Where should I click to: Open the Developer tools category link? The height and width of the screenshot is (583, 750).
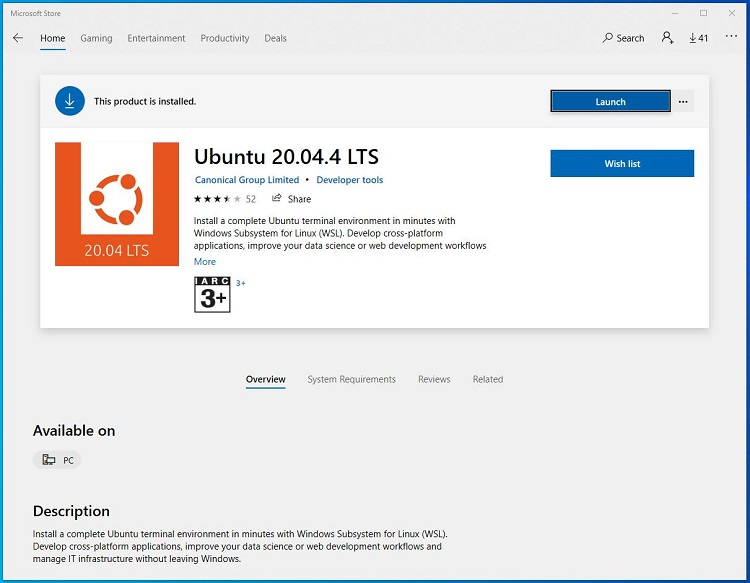click(x=350, y=180)
